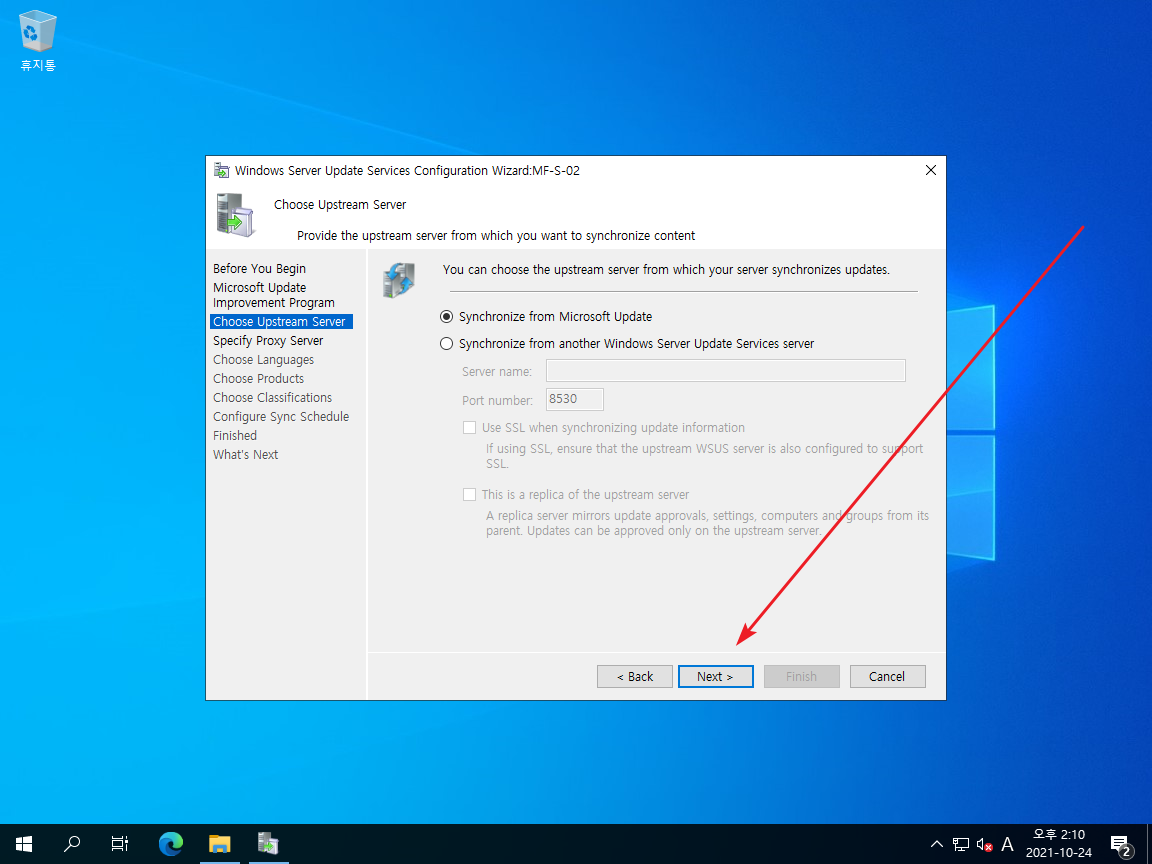Open network status tray icon
Viewport: 1152px width, 864px height.
pyautogui.click(x=960, y=844)
